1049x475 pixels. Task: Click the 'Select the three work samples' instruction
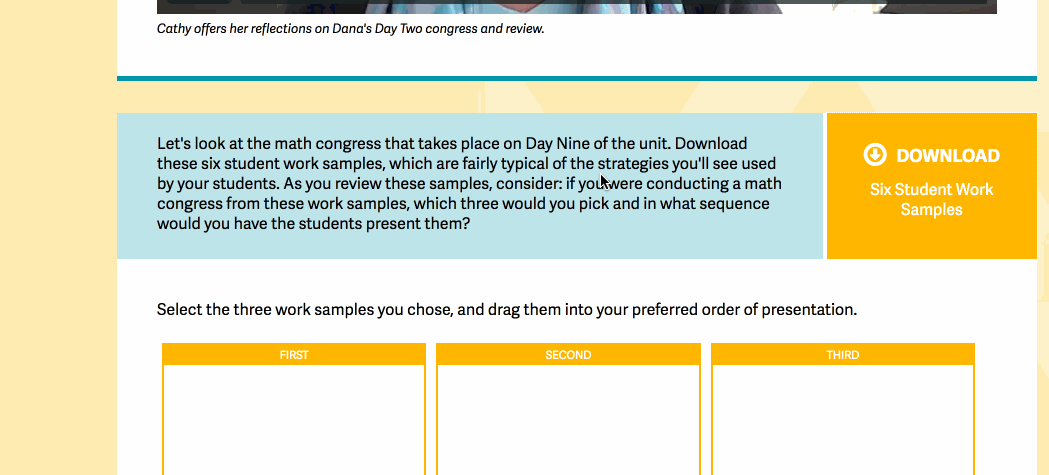pos(506,310)
